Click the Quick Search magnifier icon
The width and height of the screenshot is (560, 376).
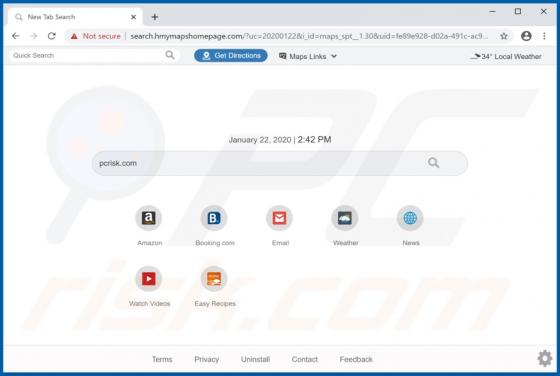(x=170, y=55)
